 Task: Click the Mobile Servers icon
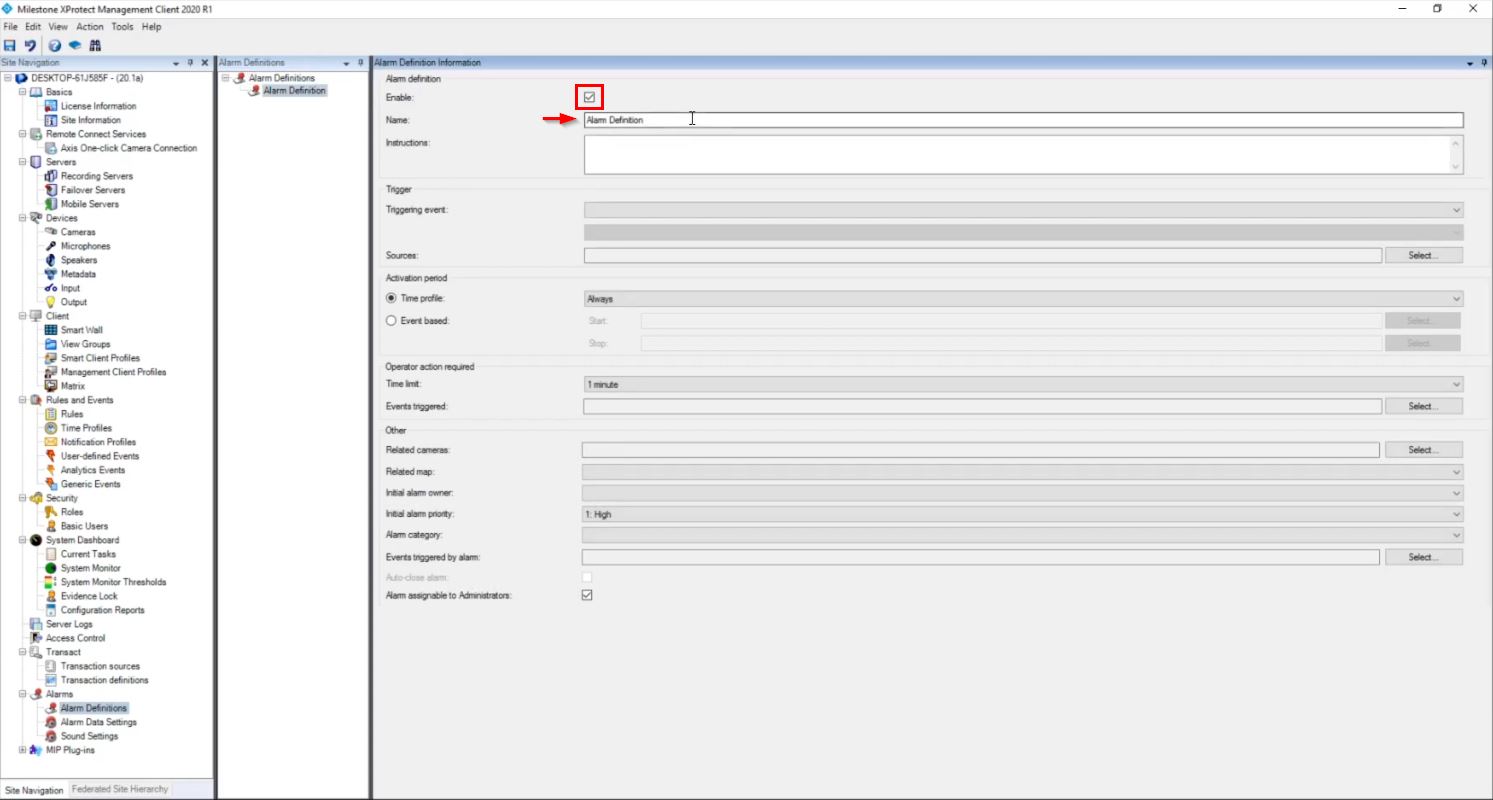point(52,204)
